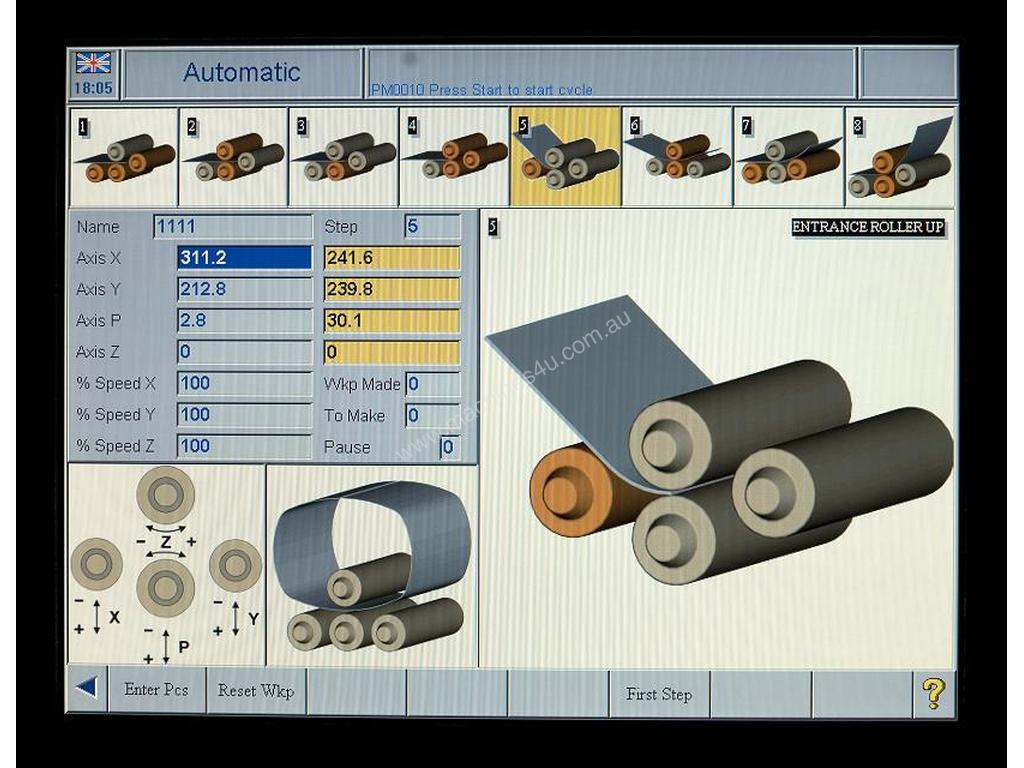Choose step 3 roller position icon
The width and height of the screenshot is (1024, 768).
click(344, 157)
